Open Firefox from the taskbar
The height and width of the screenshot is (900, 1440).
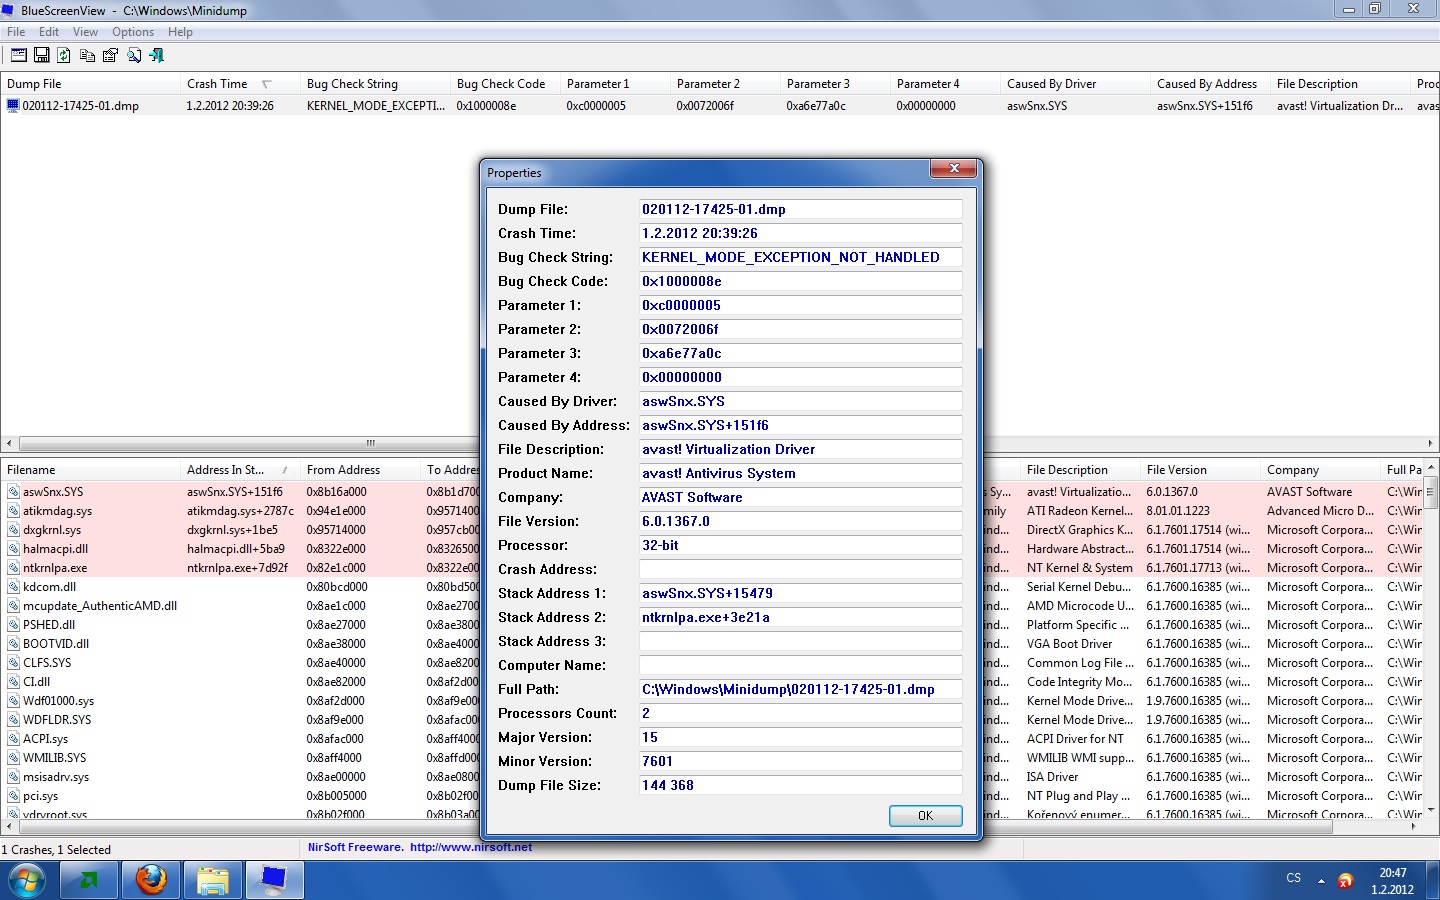tap(151, 880)
